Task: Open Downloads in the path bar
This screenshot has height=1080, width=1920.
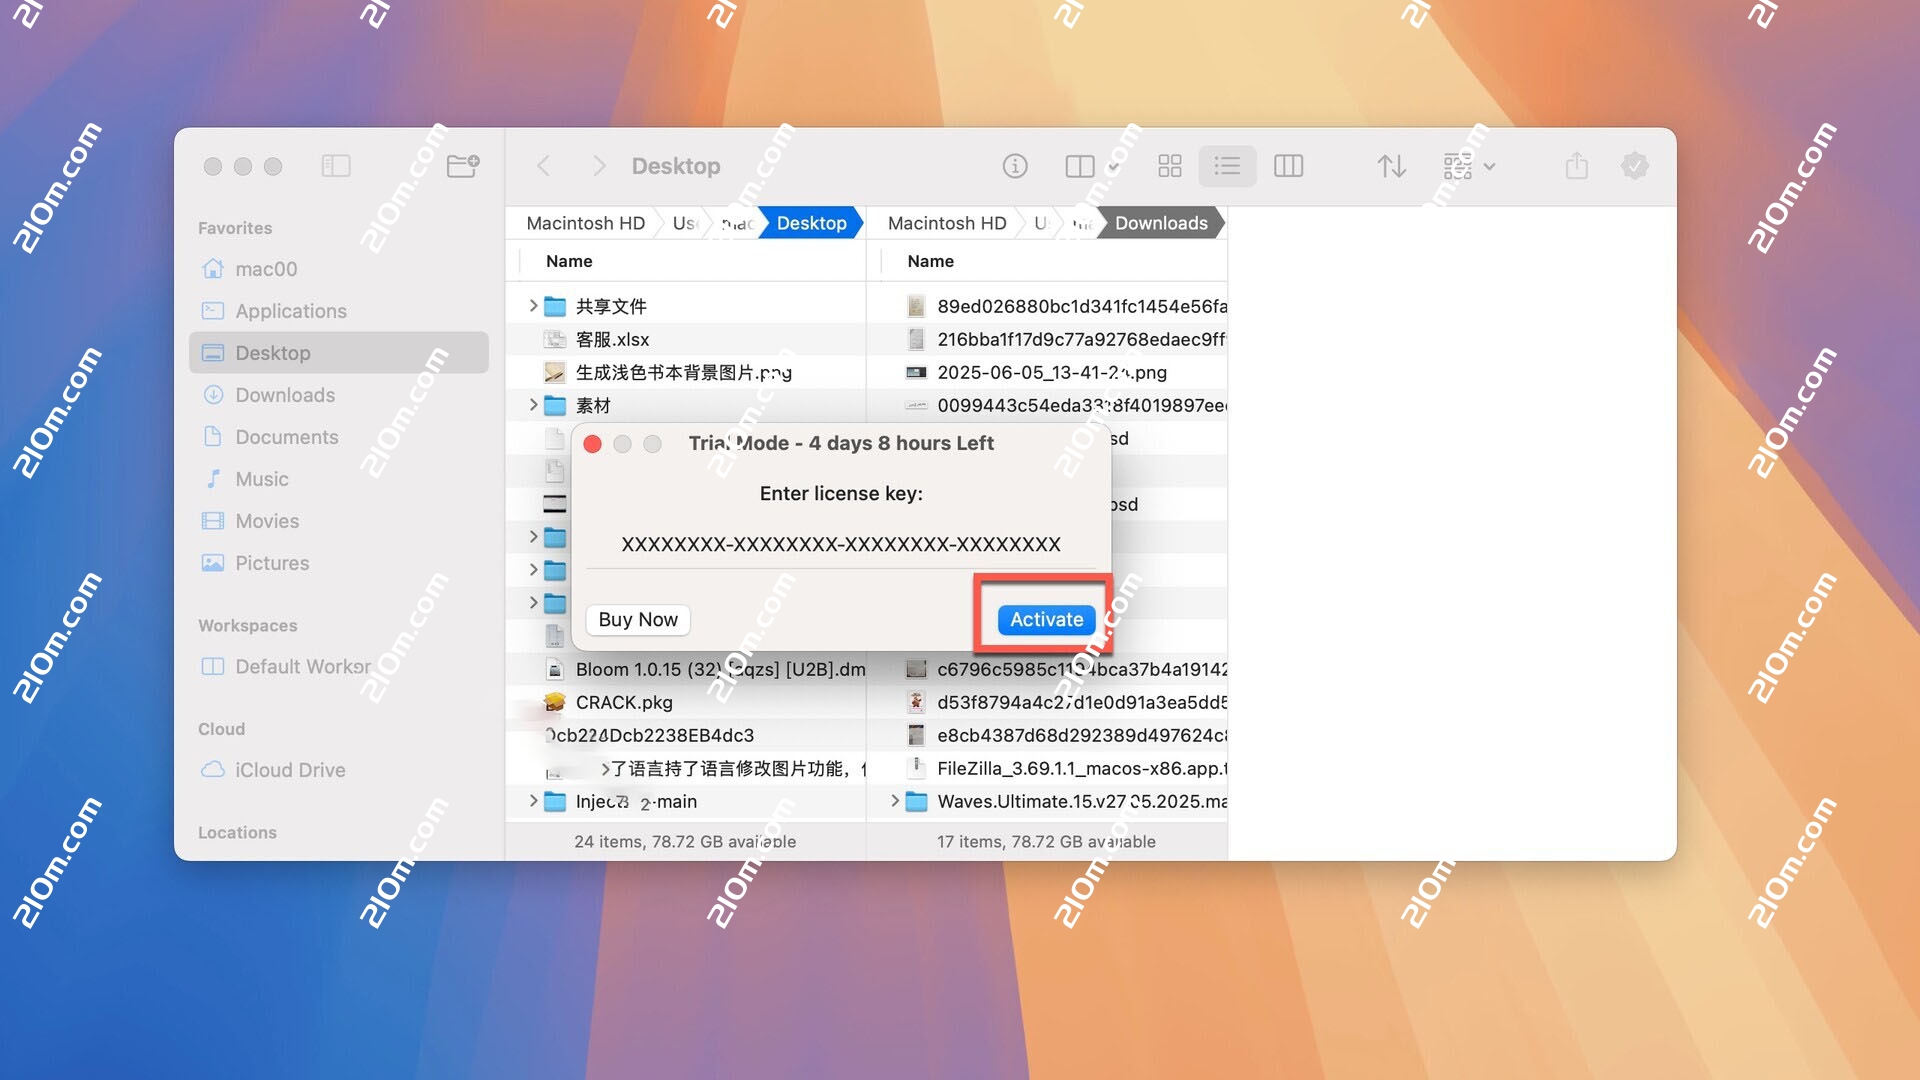Action: pos(1160,223)
